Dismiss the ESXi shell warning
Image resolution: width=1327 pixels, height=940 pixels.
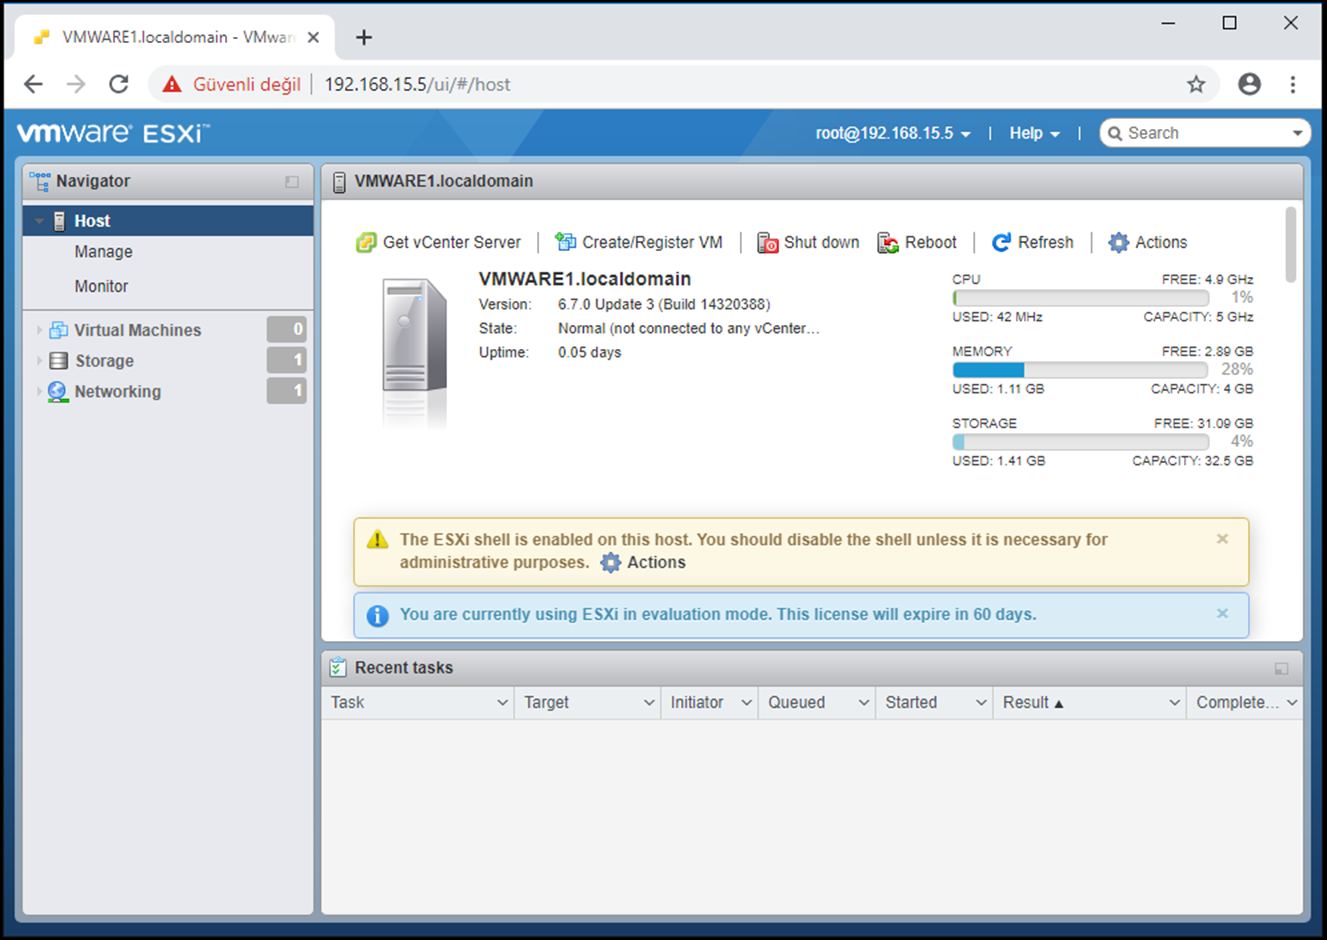(1222, 539)
